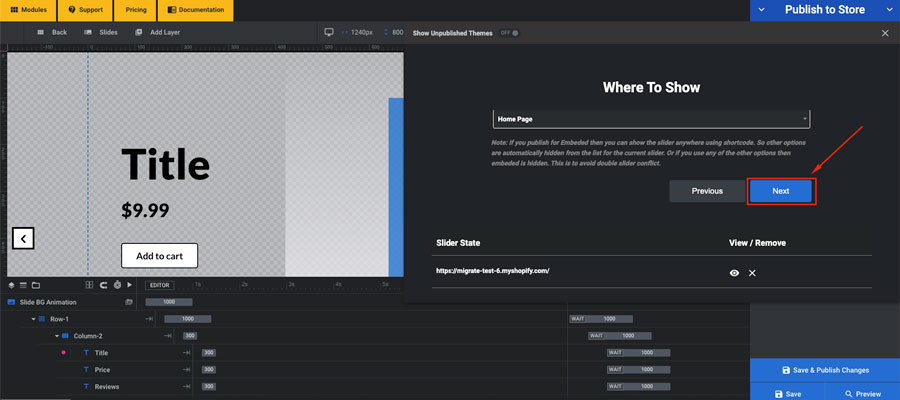Select the Column-2 layer
900x400 pixels.
coord(88,336)
